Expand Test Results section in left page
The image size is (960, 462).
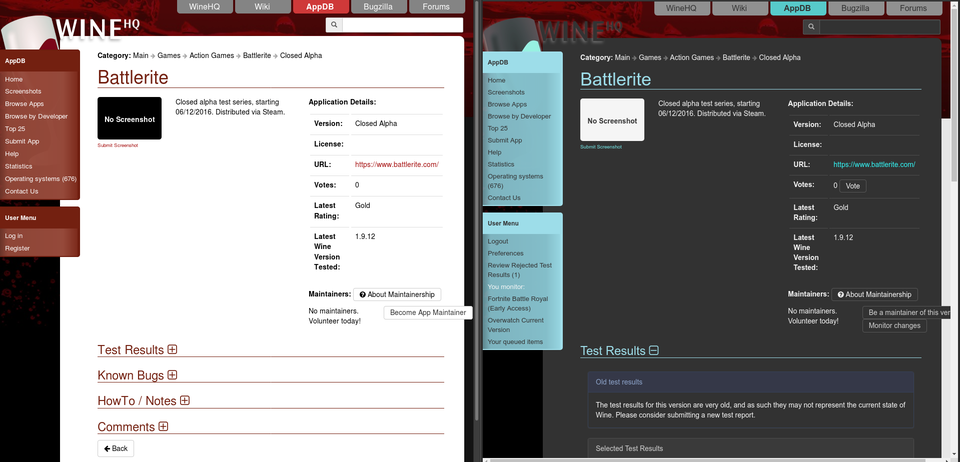click(173, 349)
